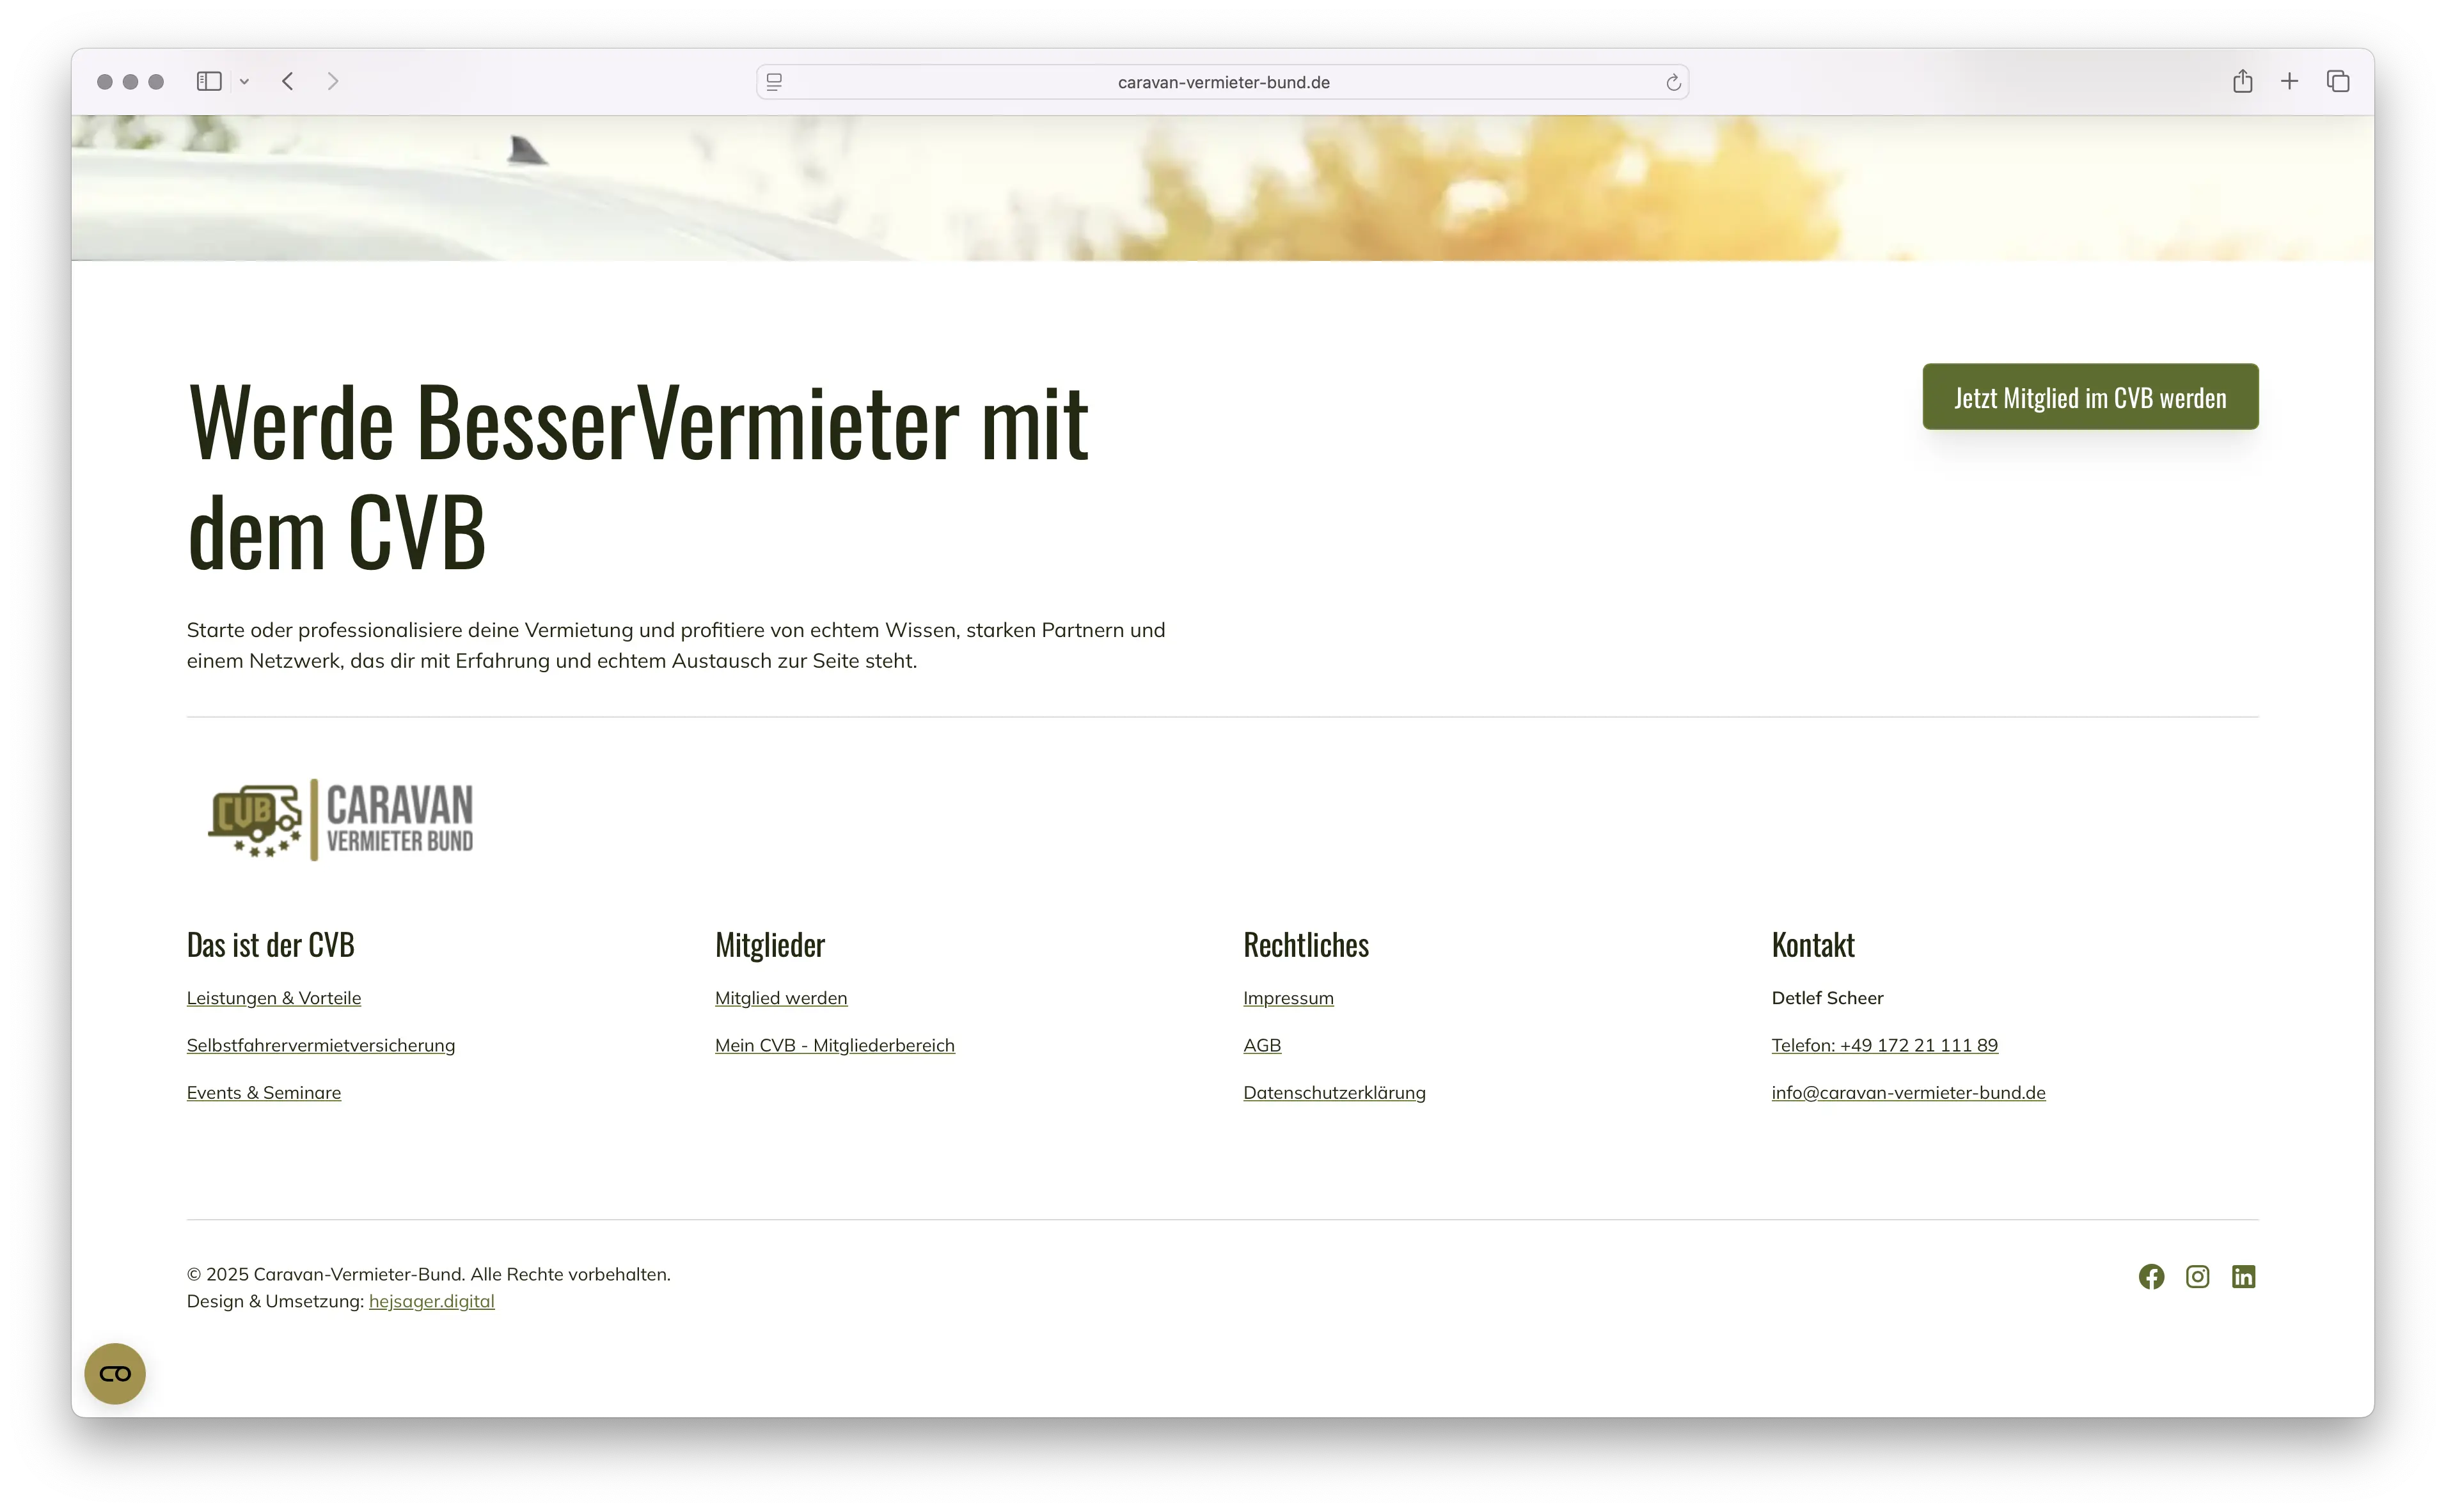This screenshot has width=2446, height=1512.
Task: Toggle the Safari sidebar icon
Action: pos(209,81)
